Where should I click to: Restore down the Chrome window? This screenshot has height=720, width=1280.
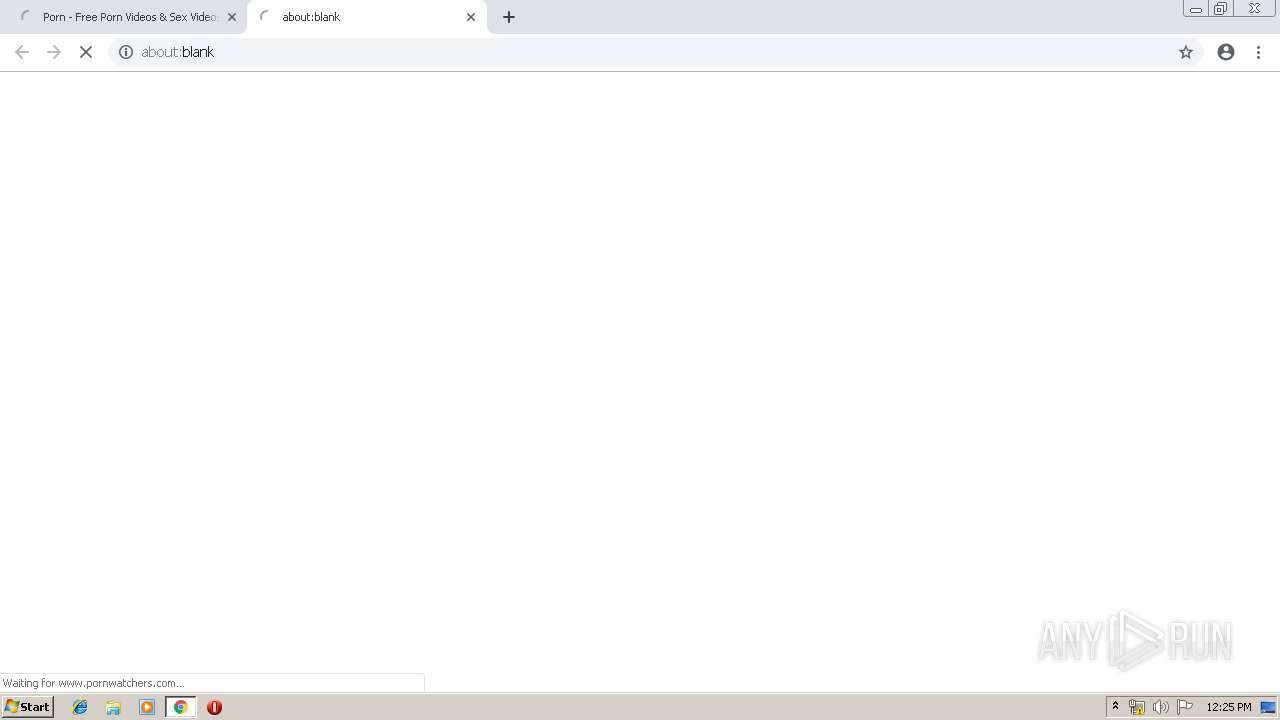1221,9
